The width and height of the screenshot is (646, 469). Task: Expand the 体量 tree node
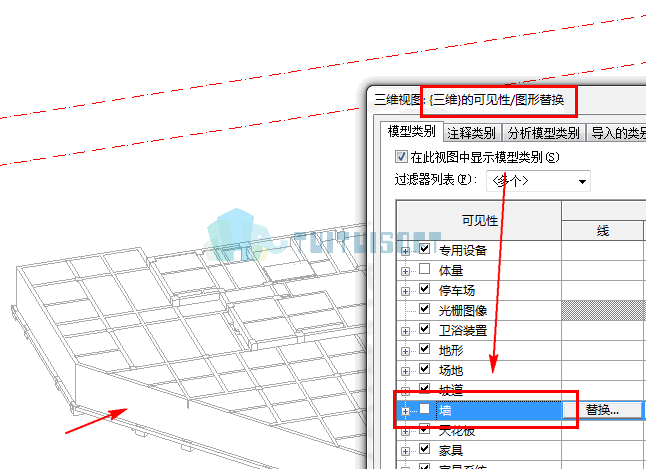pos(405,271)
